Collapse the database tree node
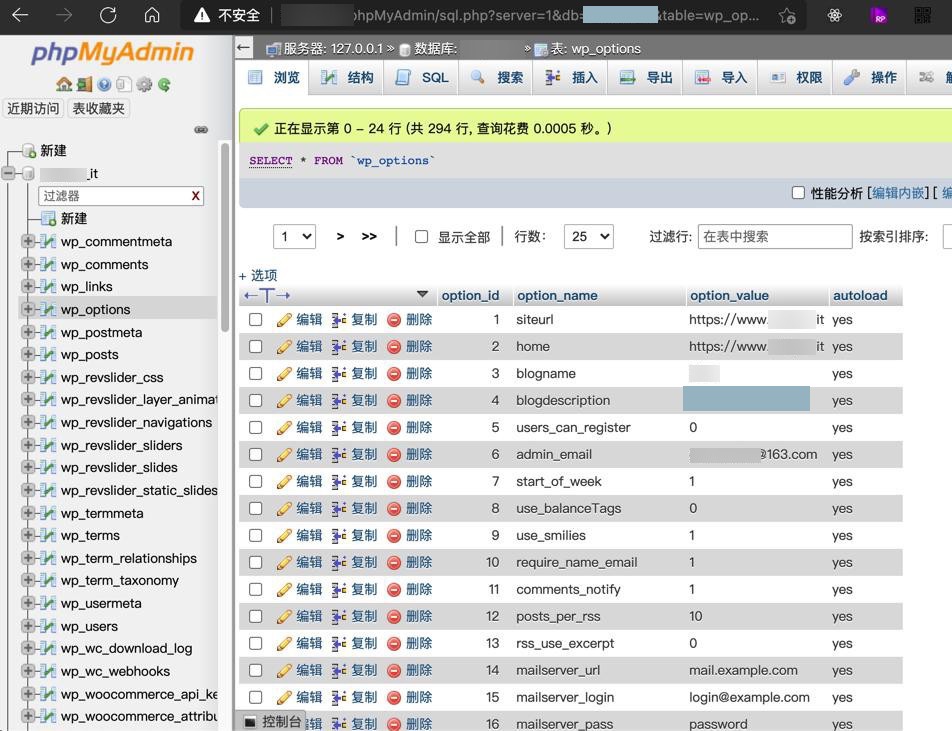Screen dimensions: 952x731 point(8,173)
